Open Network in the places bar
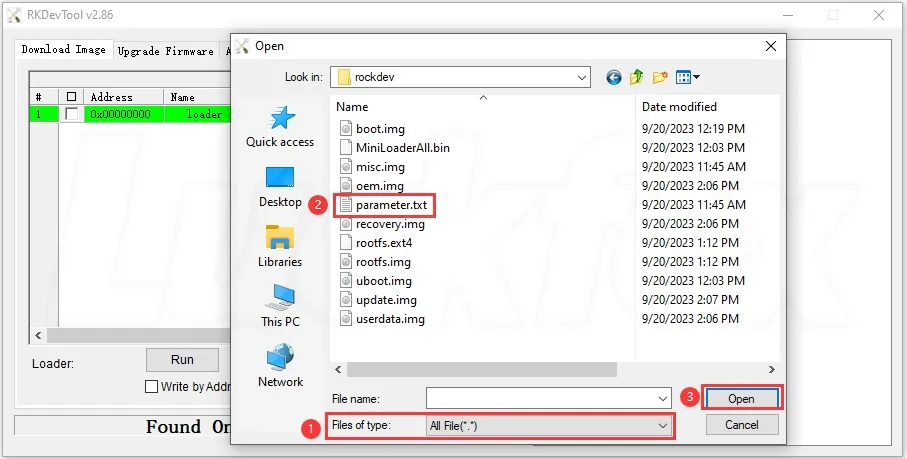907x459 pixels. coord(280,366)
